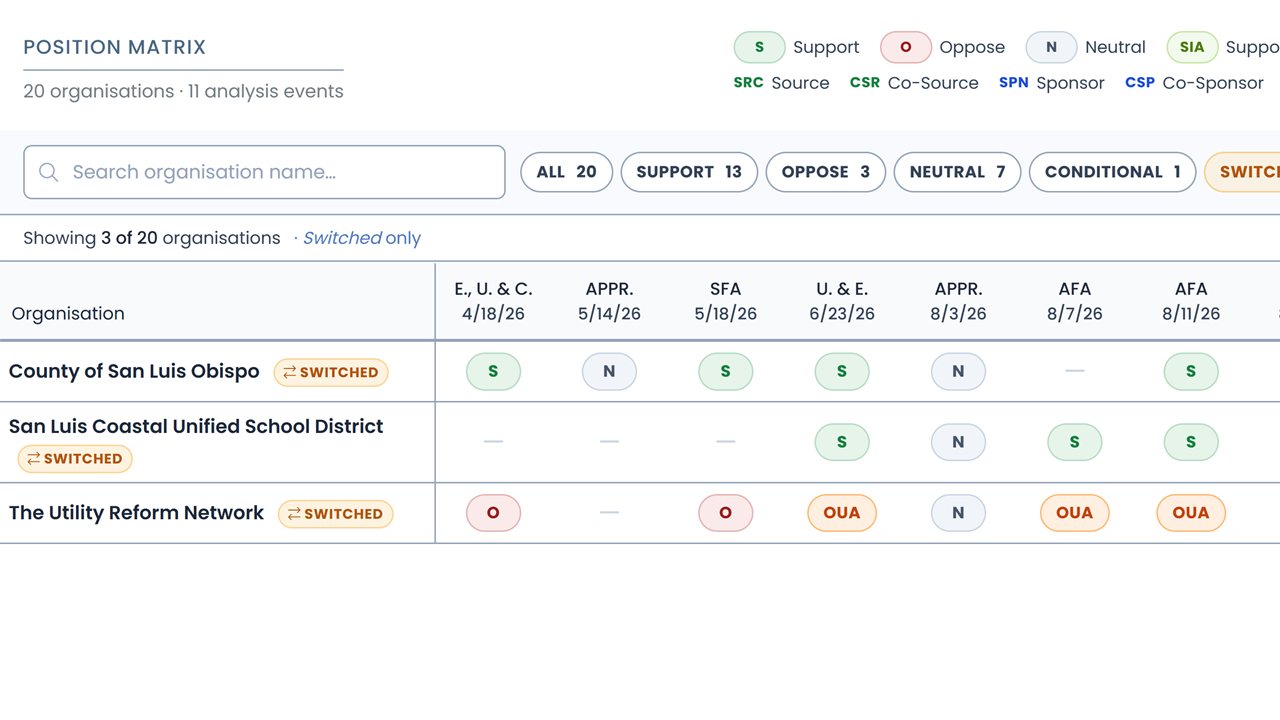Click 'Showing 3 of 20 organisations' text
1280x720 pixels.
tap(152, 238)
